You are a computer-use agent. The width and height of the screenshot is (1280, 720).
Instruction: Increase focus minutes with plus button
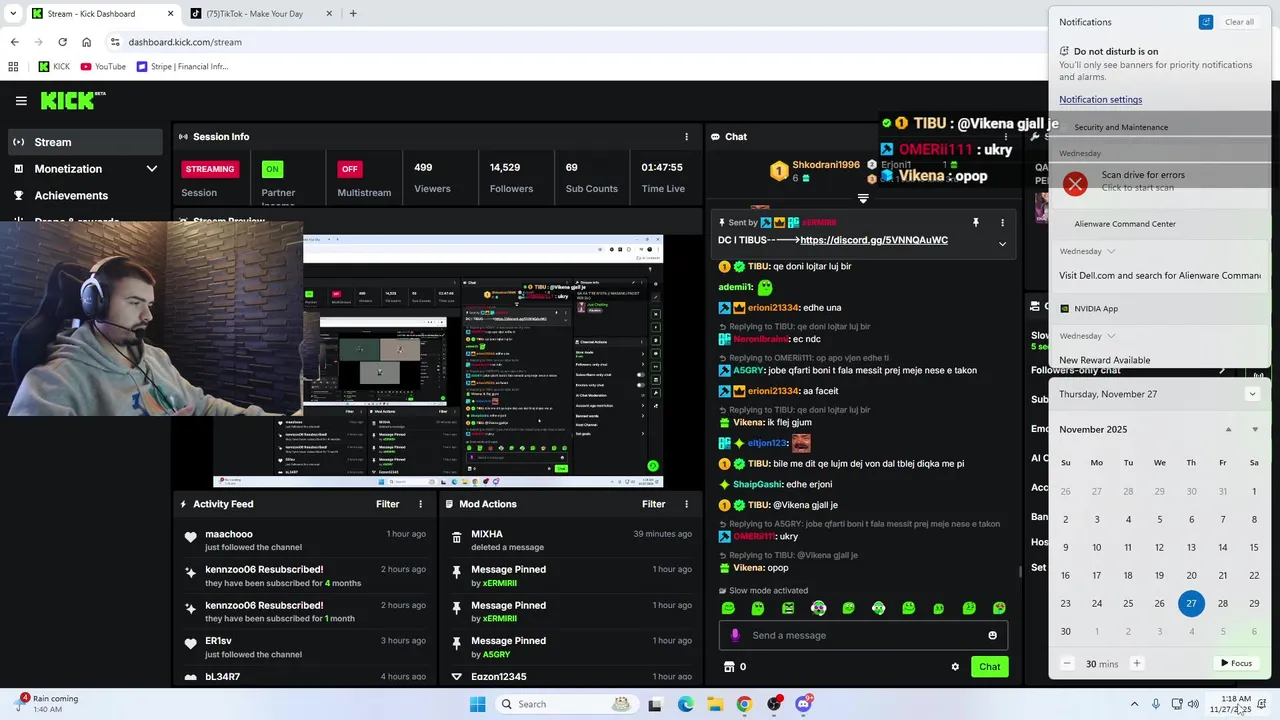point(1136,663)
